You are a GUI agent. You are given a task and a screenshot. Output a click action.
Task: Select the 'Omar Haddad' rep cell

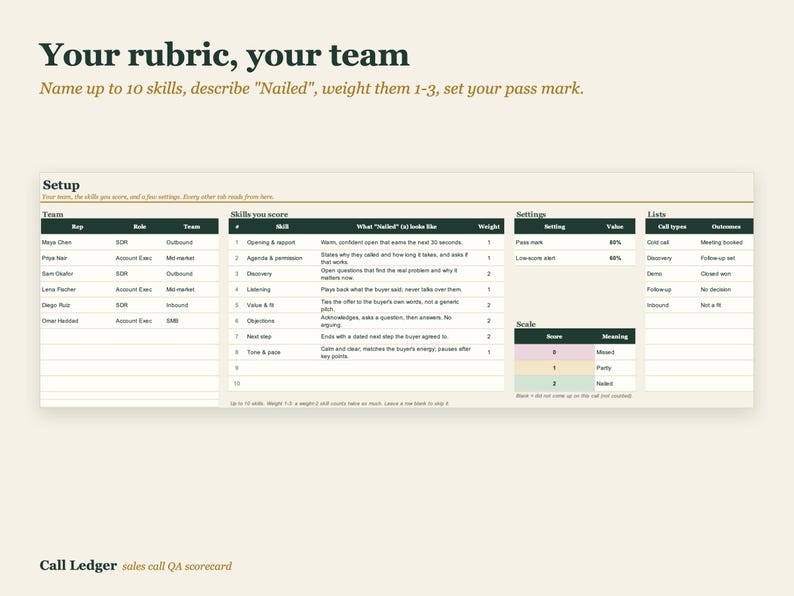pyautogui.click(x=77, y=321)
